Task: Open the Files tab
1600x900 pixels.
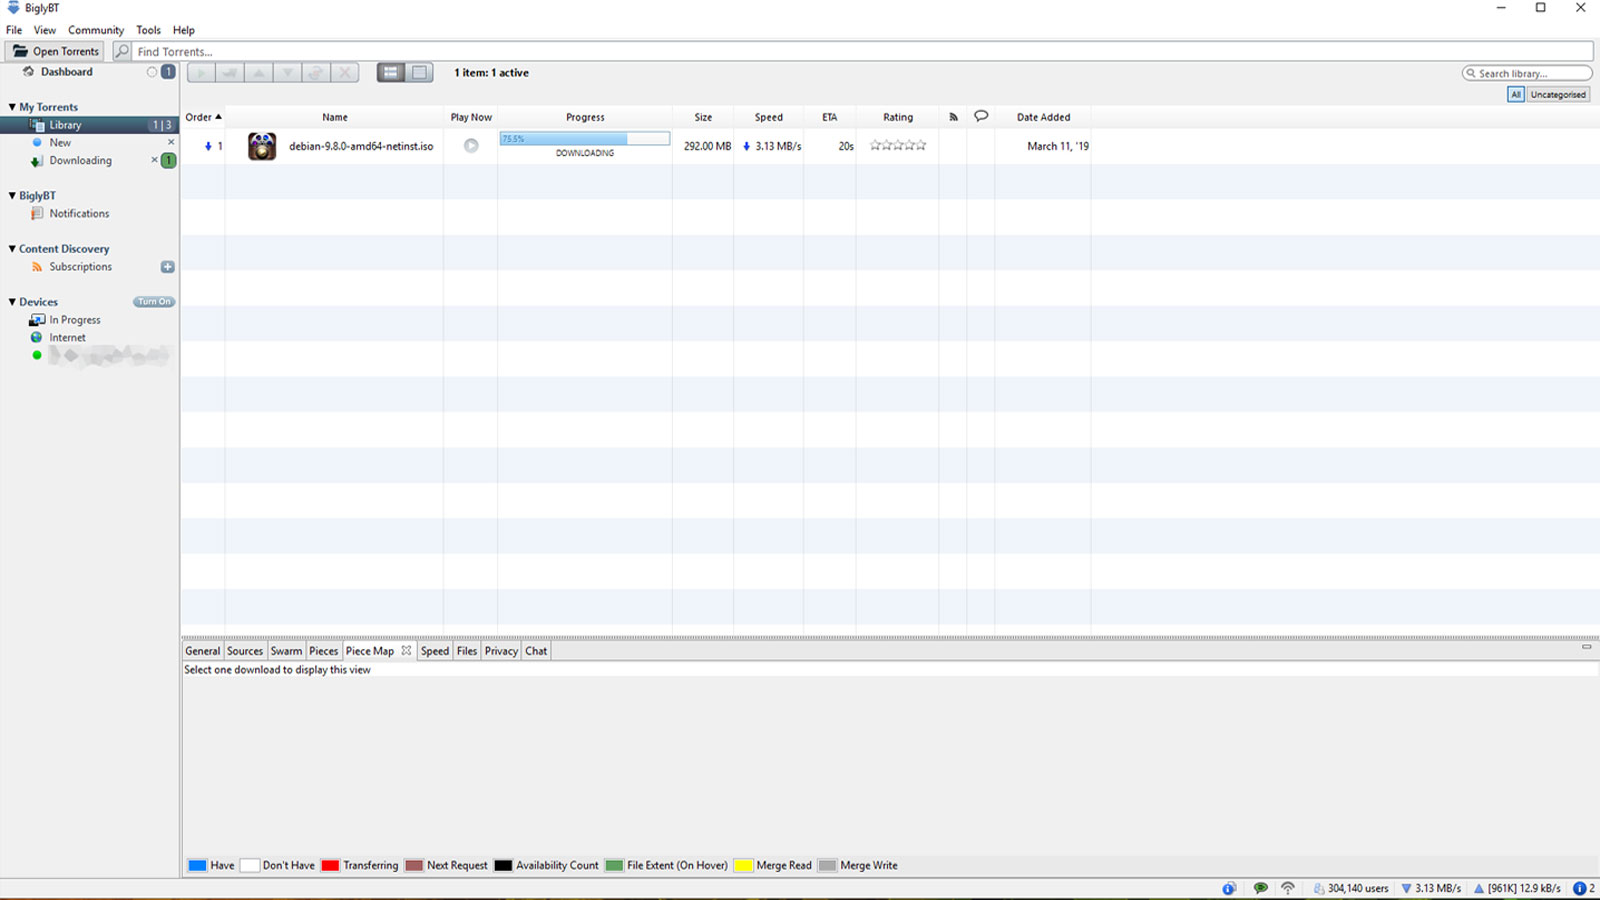Action: (x=467, y=651)
